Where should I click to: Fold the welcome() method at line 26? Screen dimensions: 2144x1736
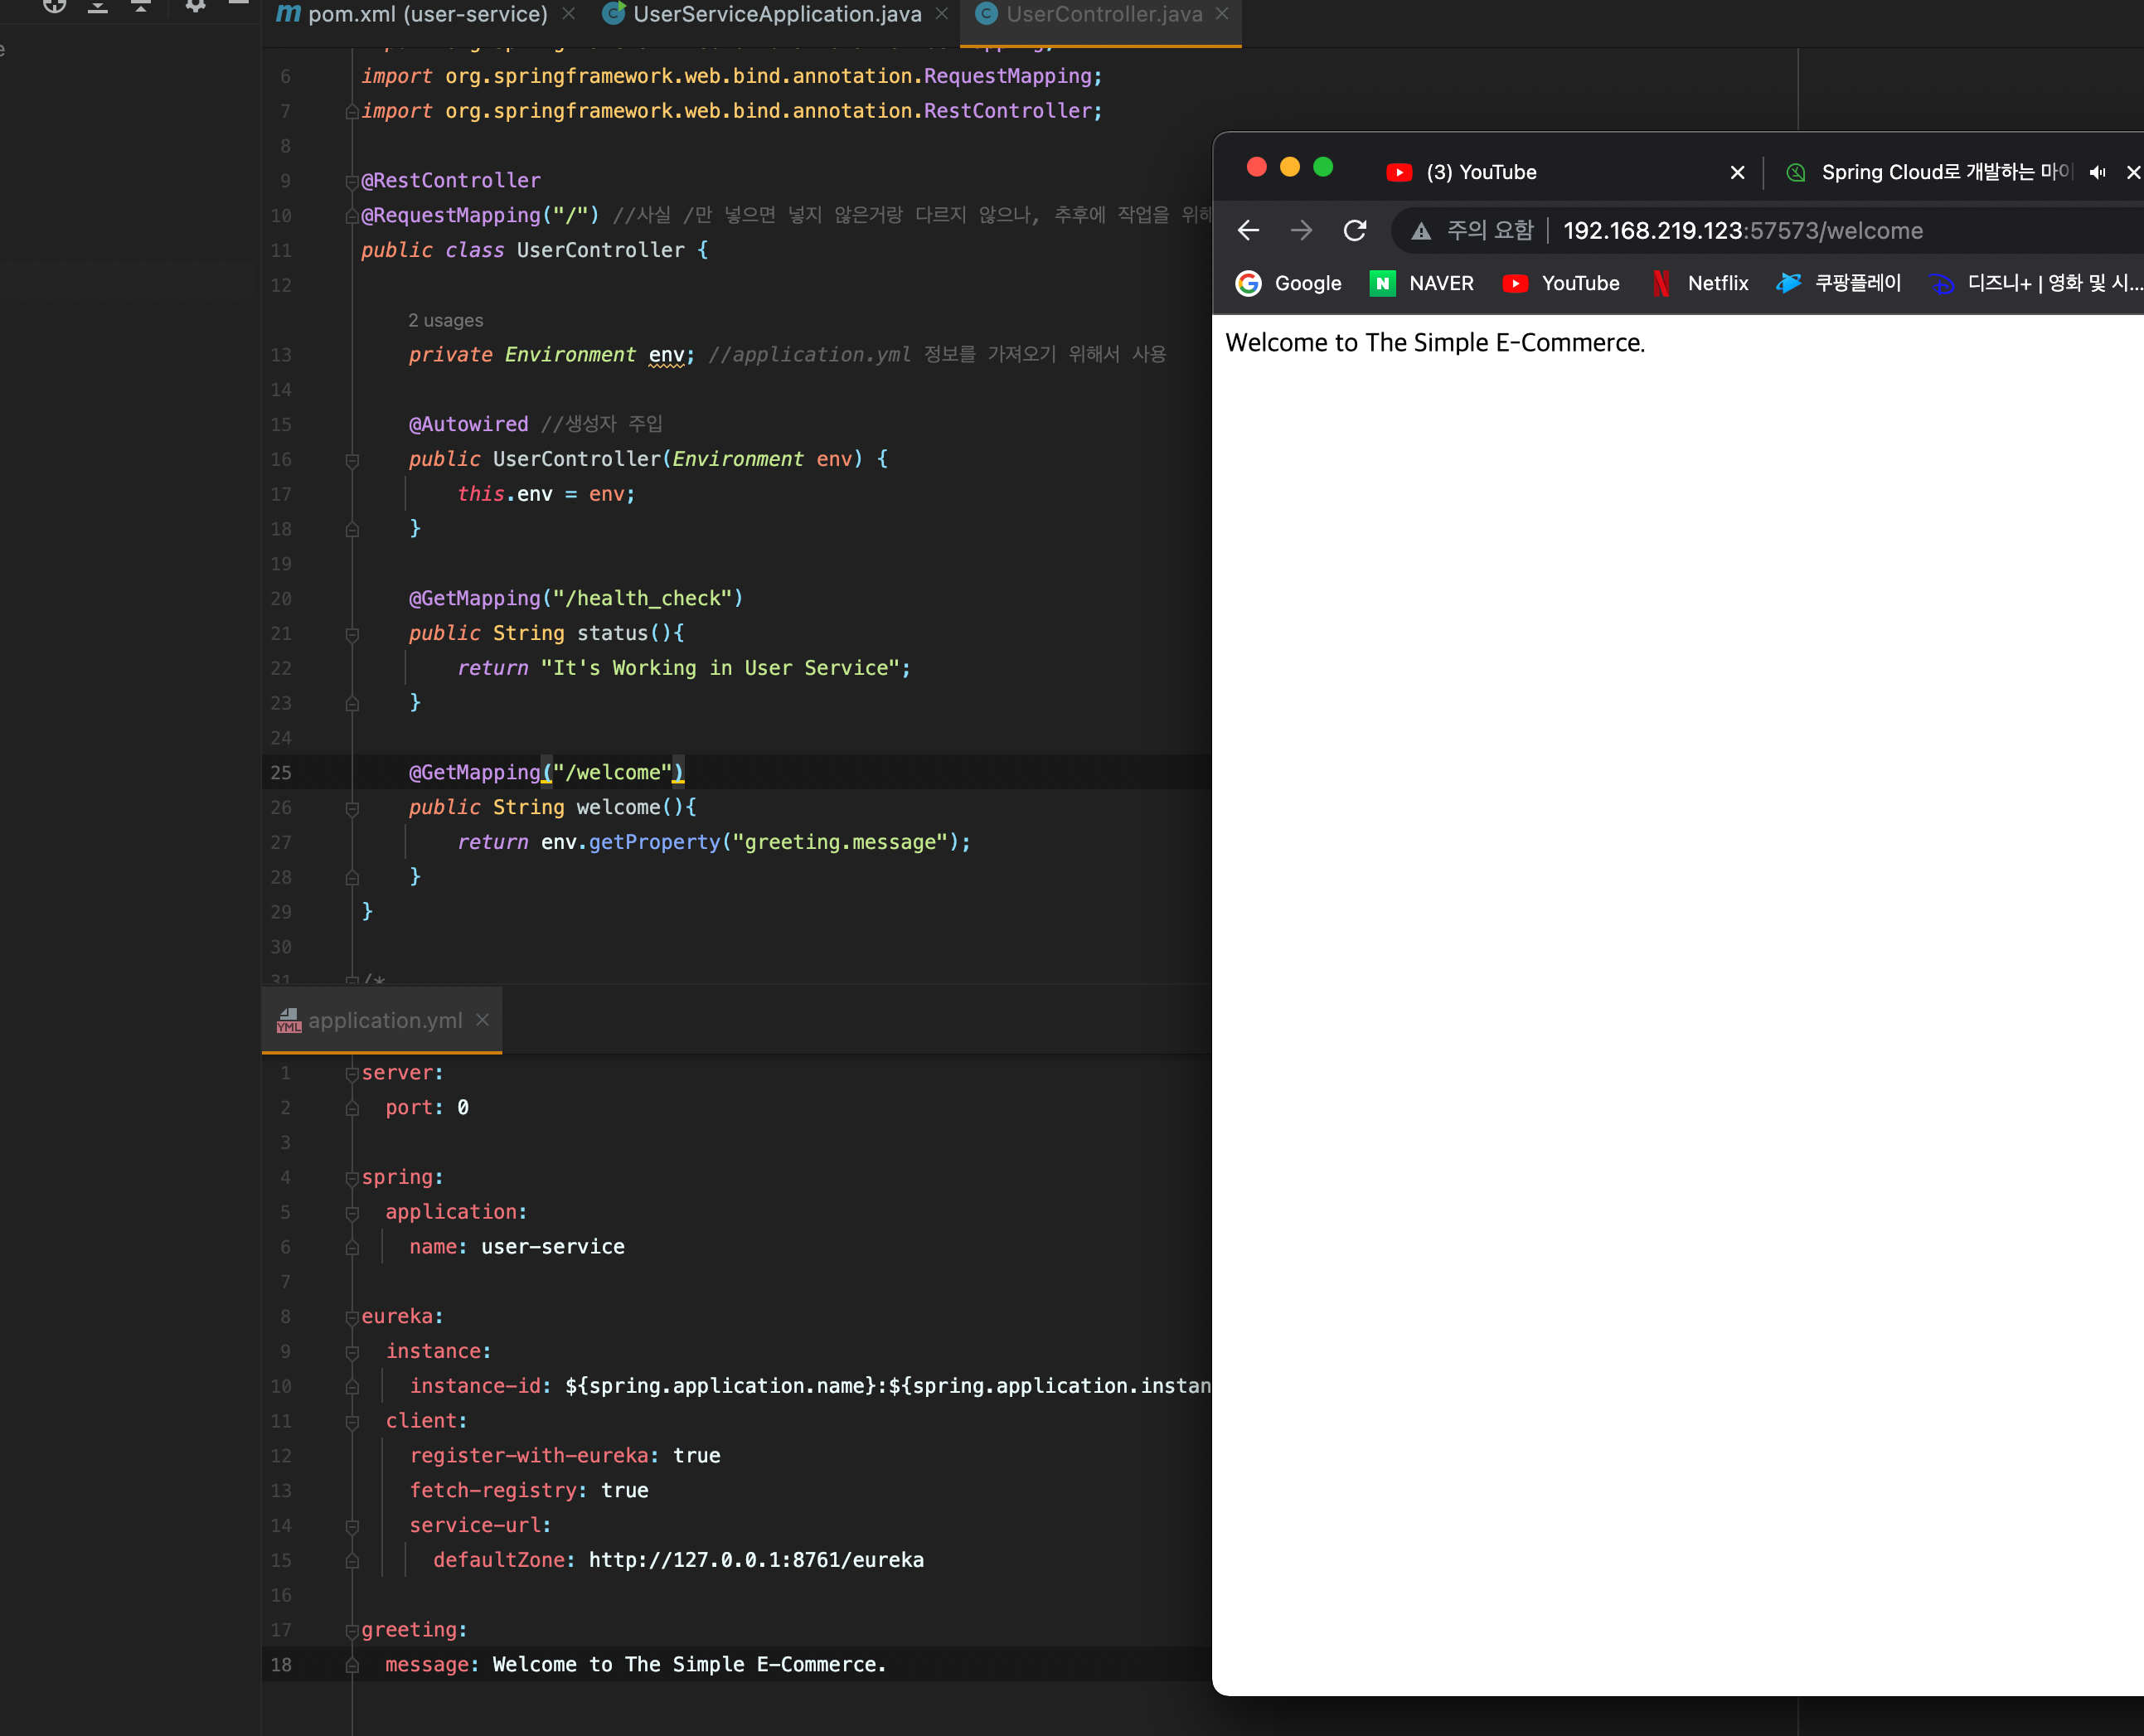pos(352,808)
